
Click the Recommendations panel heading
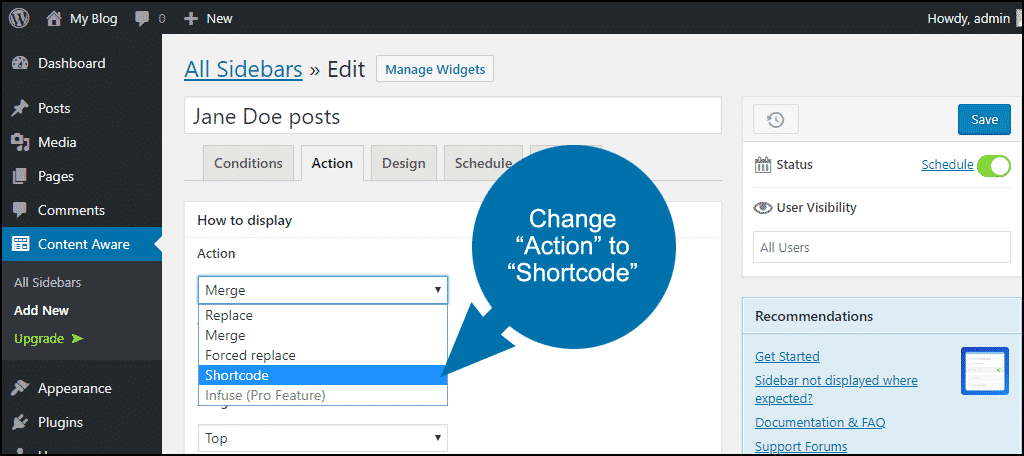814,316
